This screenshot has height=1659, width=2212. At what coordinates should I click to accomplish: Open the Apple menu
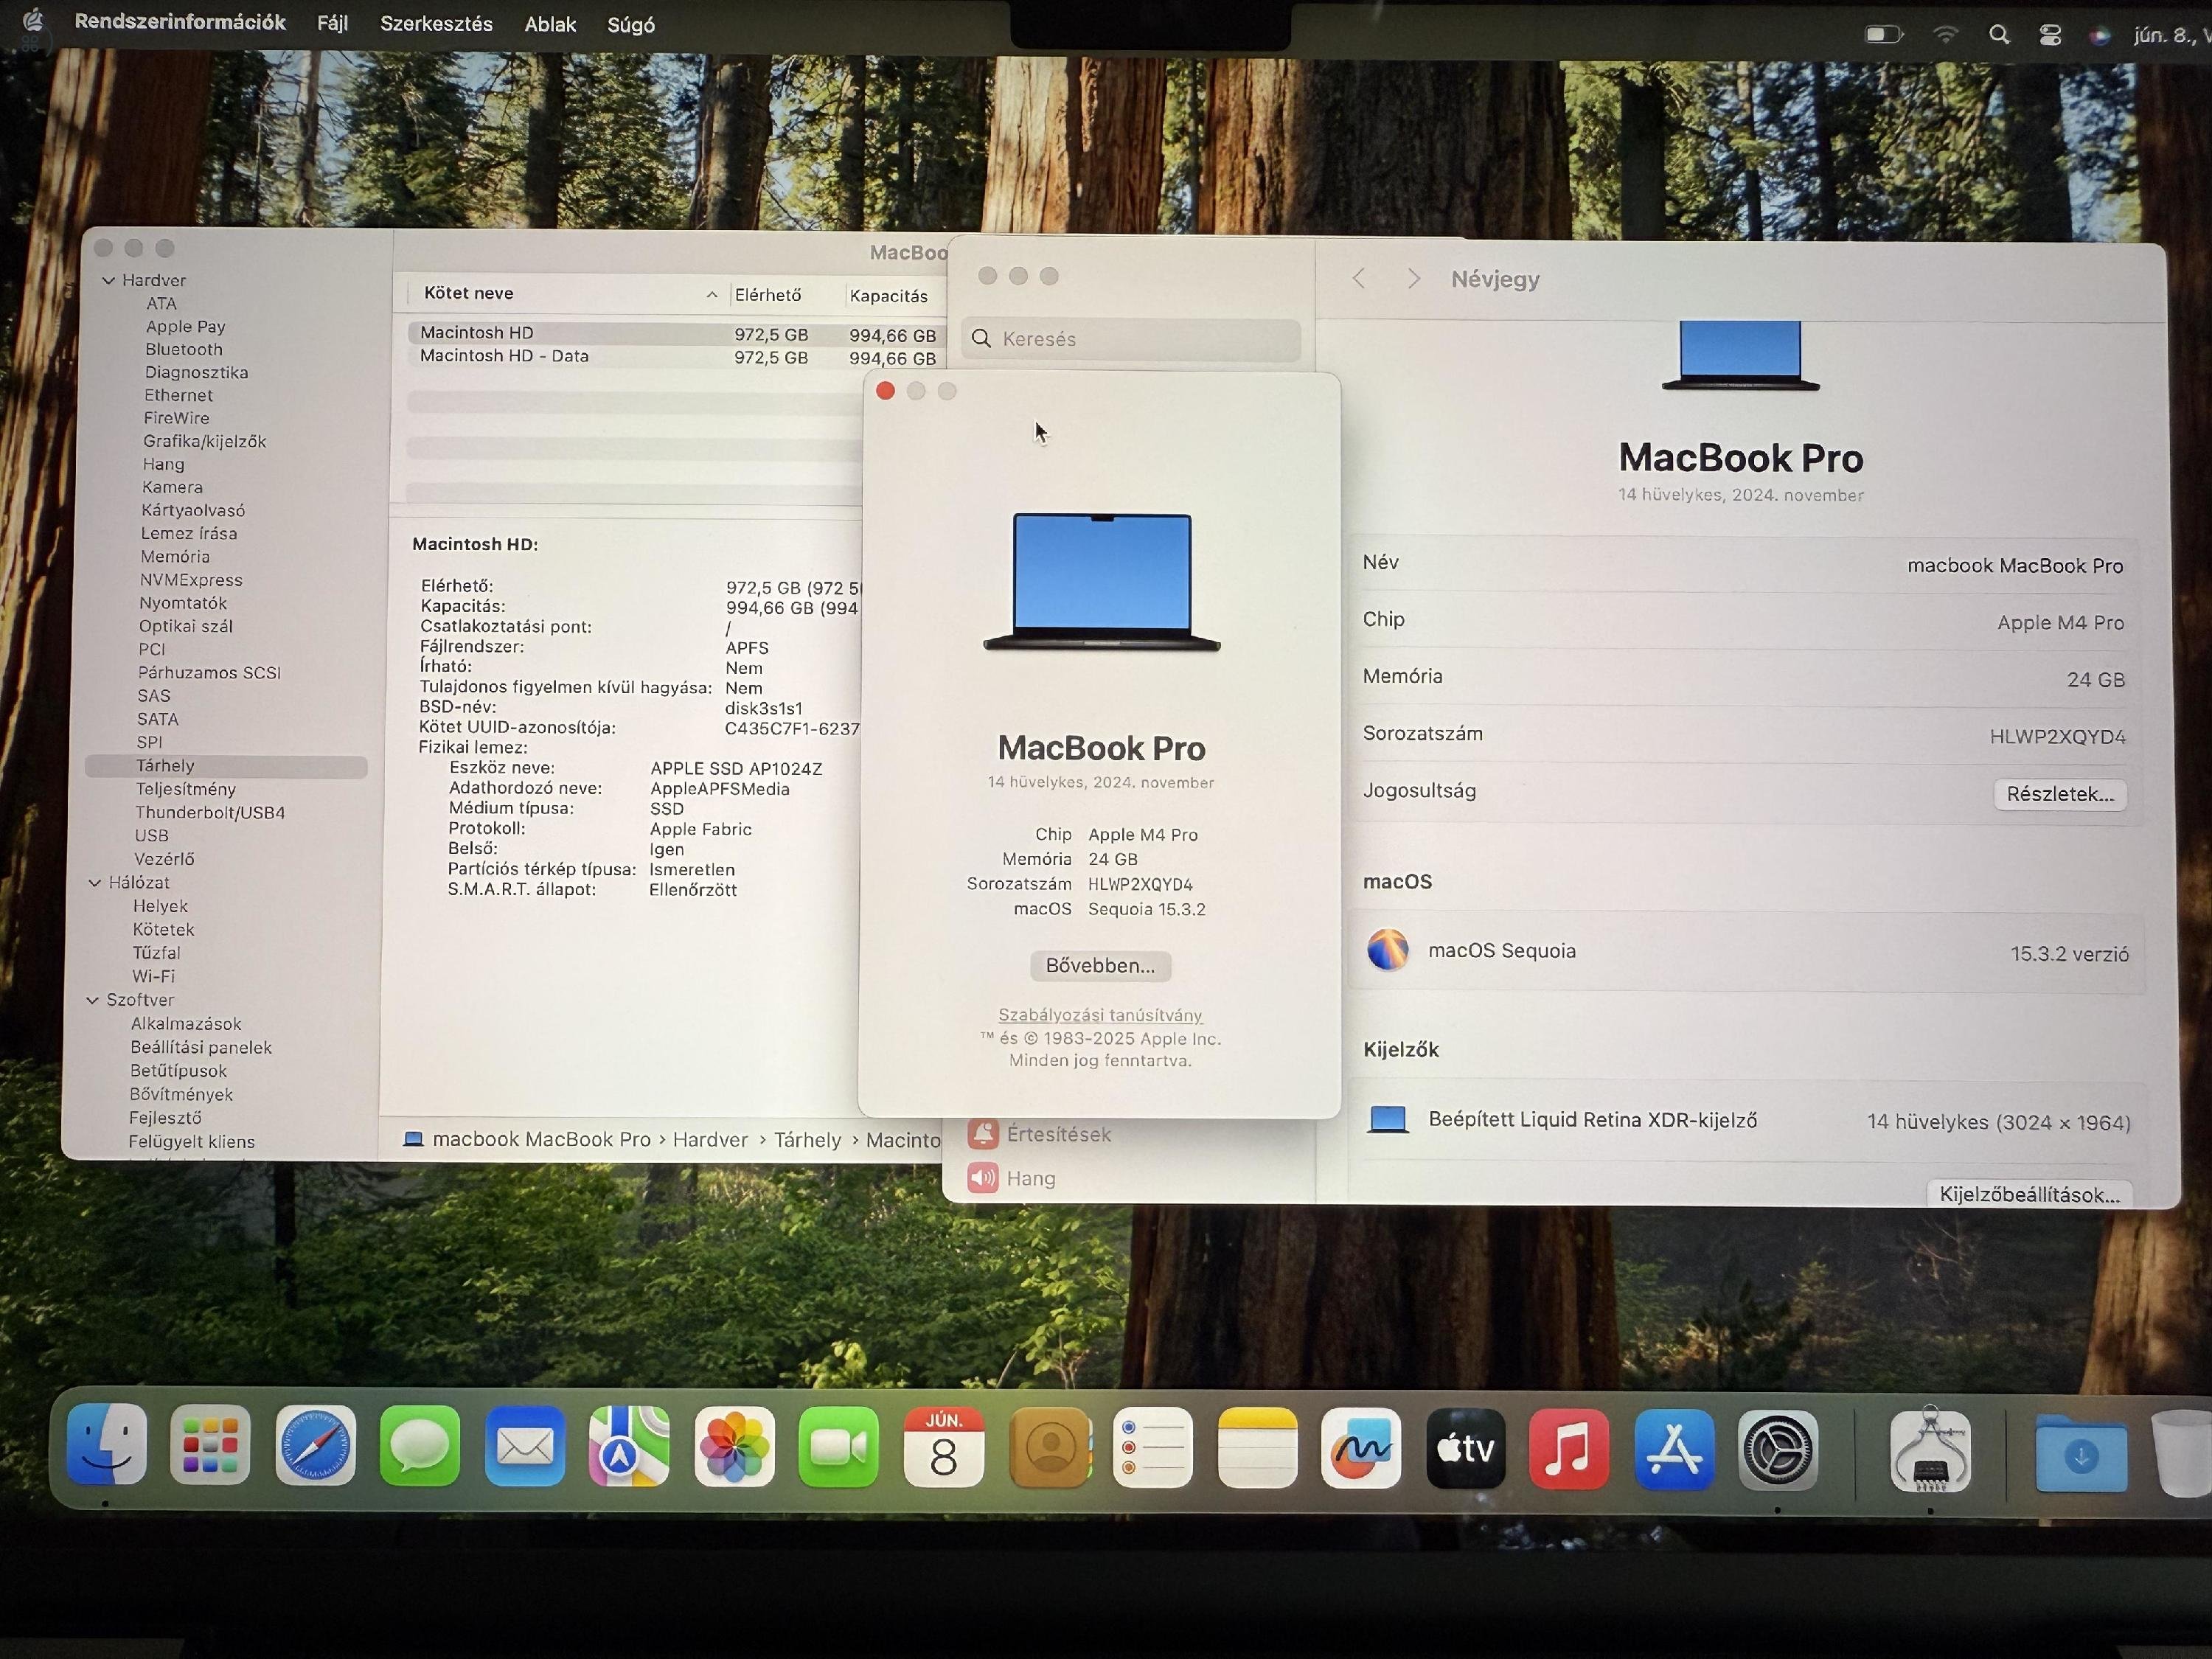(x=33, y=21)
